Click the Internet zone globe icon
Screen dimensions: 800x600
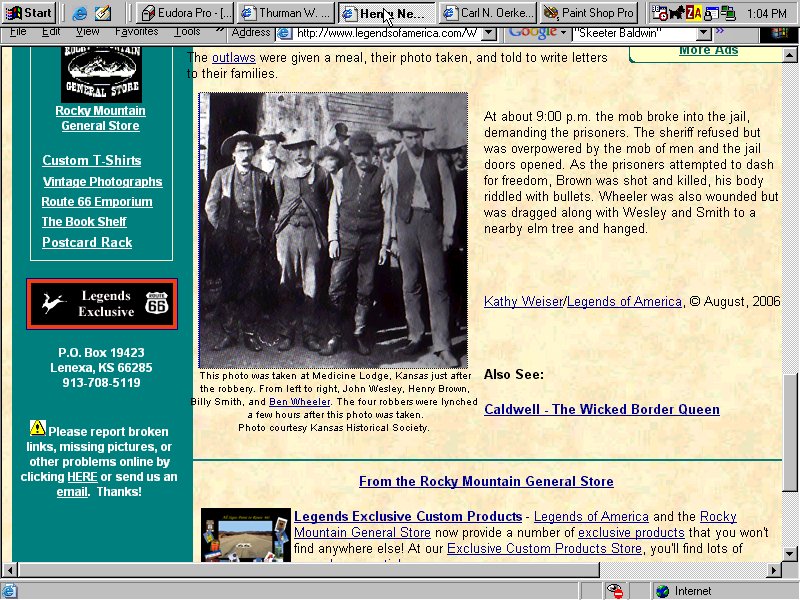(662, 591)
